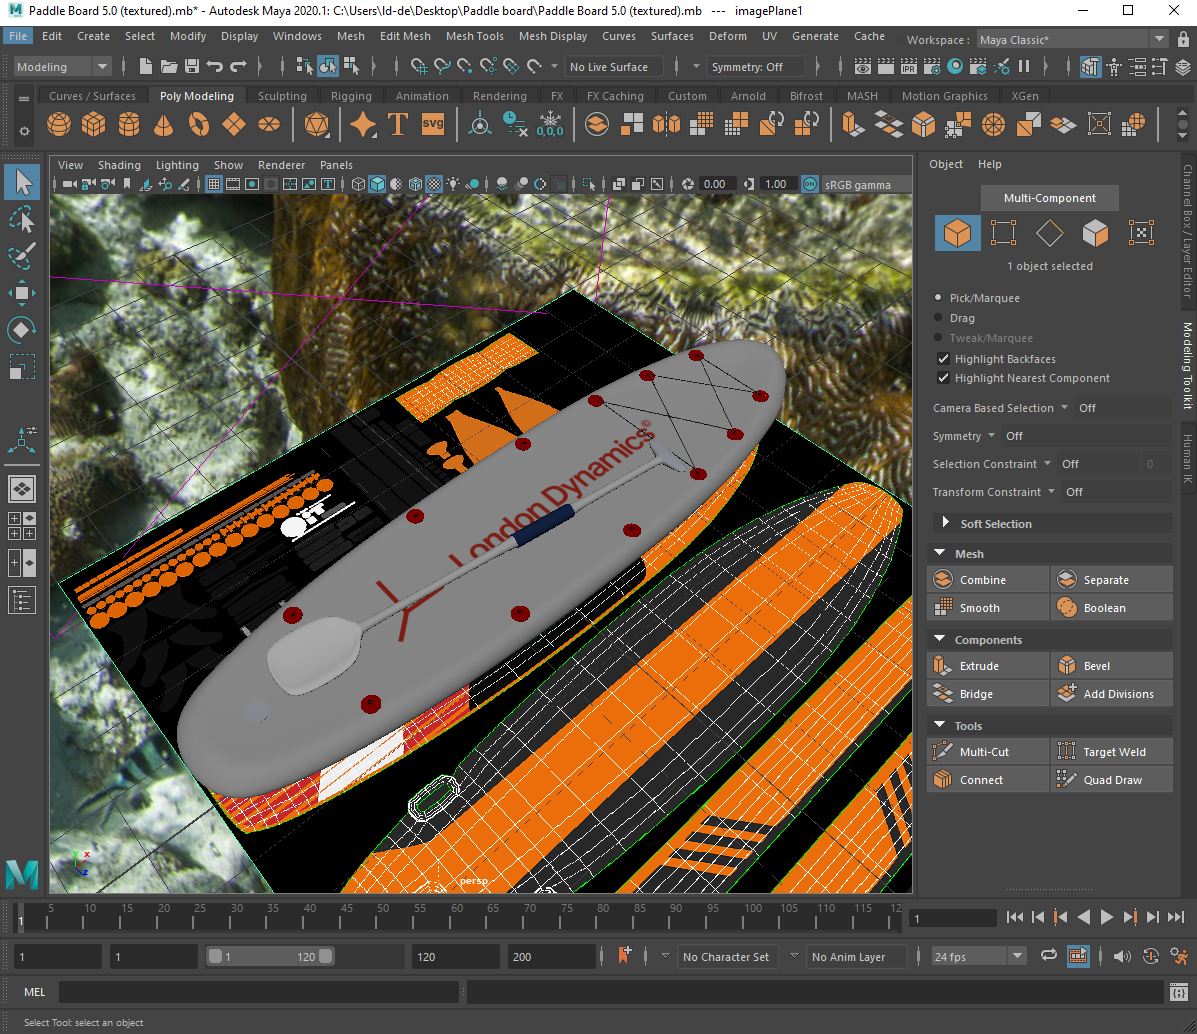1197x1034 pixels.
Task: Click the MEL command line input
Action: point(259,992)
